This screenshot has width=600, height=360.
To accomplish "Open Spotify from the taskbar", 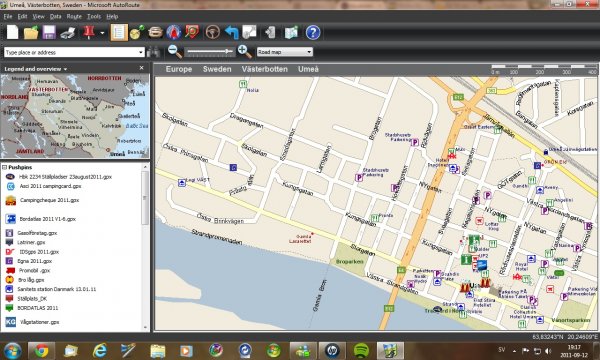I will (x=361, y=350).
